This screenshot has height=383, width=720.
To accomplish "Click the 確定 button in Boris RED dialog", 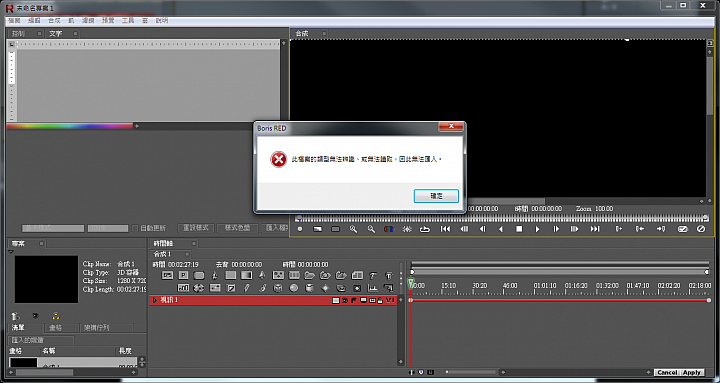I will click(x=436, y=196).
